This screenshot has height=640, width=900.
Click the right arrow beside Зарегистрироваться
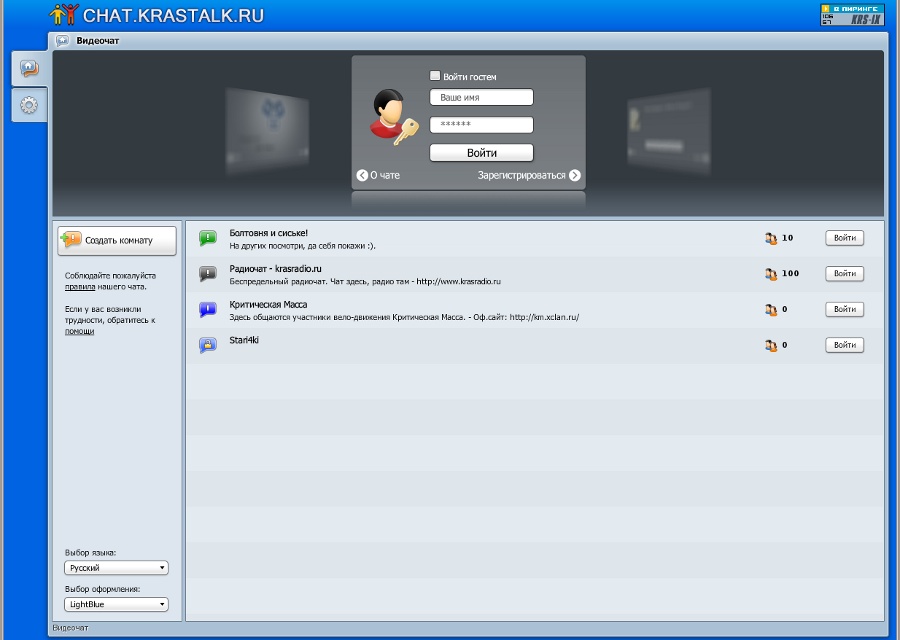pyautogui.click(x=574, y=175)
